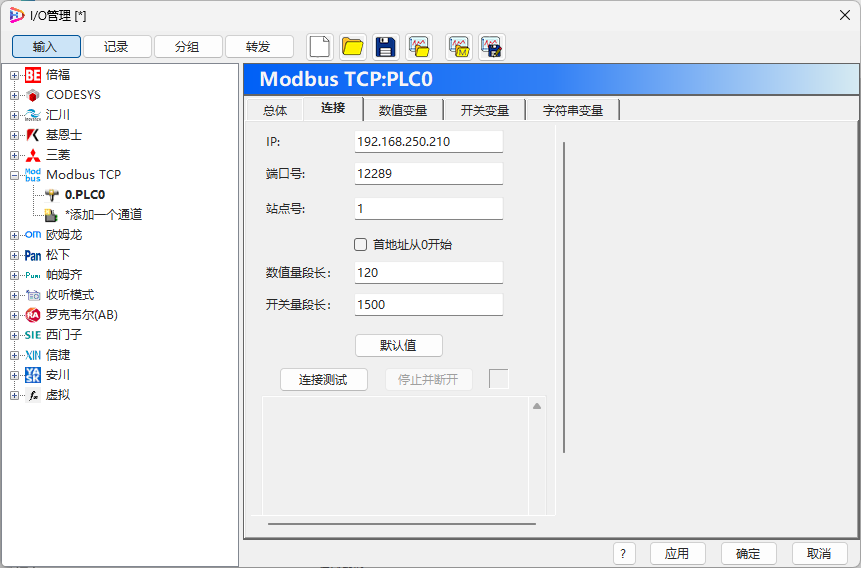Click the 安川 brand icon
861x568 pixels.
pyautogui.click(x=33, y=375)
